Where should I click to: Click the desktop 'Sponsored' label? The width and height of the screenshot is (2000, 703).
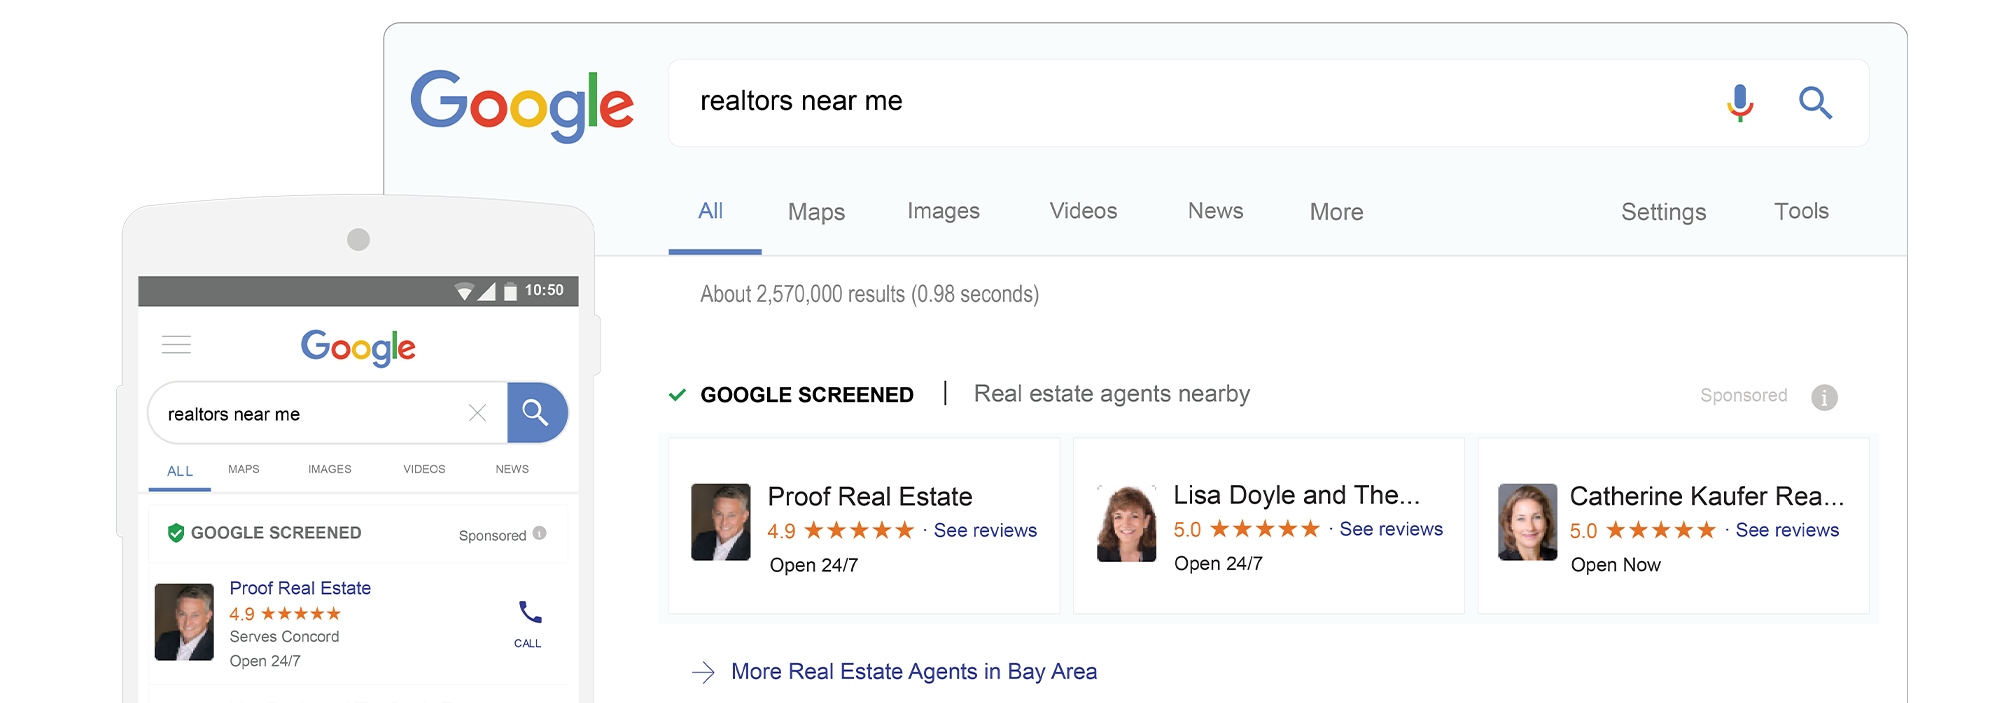[1743, 395]
